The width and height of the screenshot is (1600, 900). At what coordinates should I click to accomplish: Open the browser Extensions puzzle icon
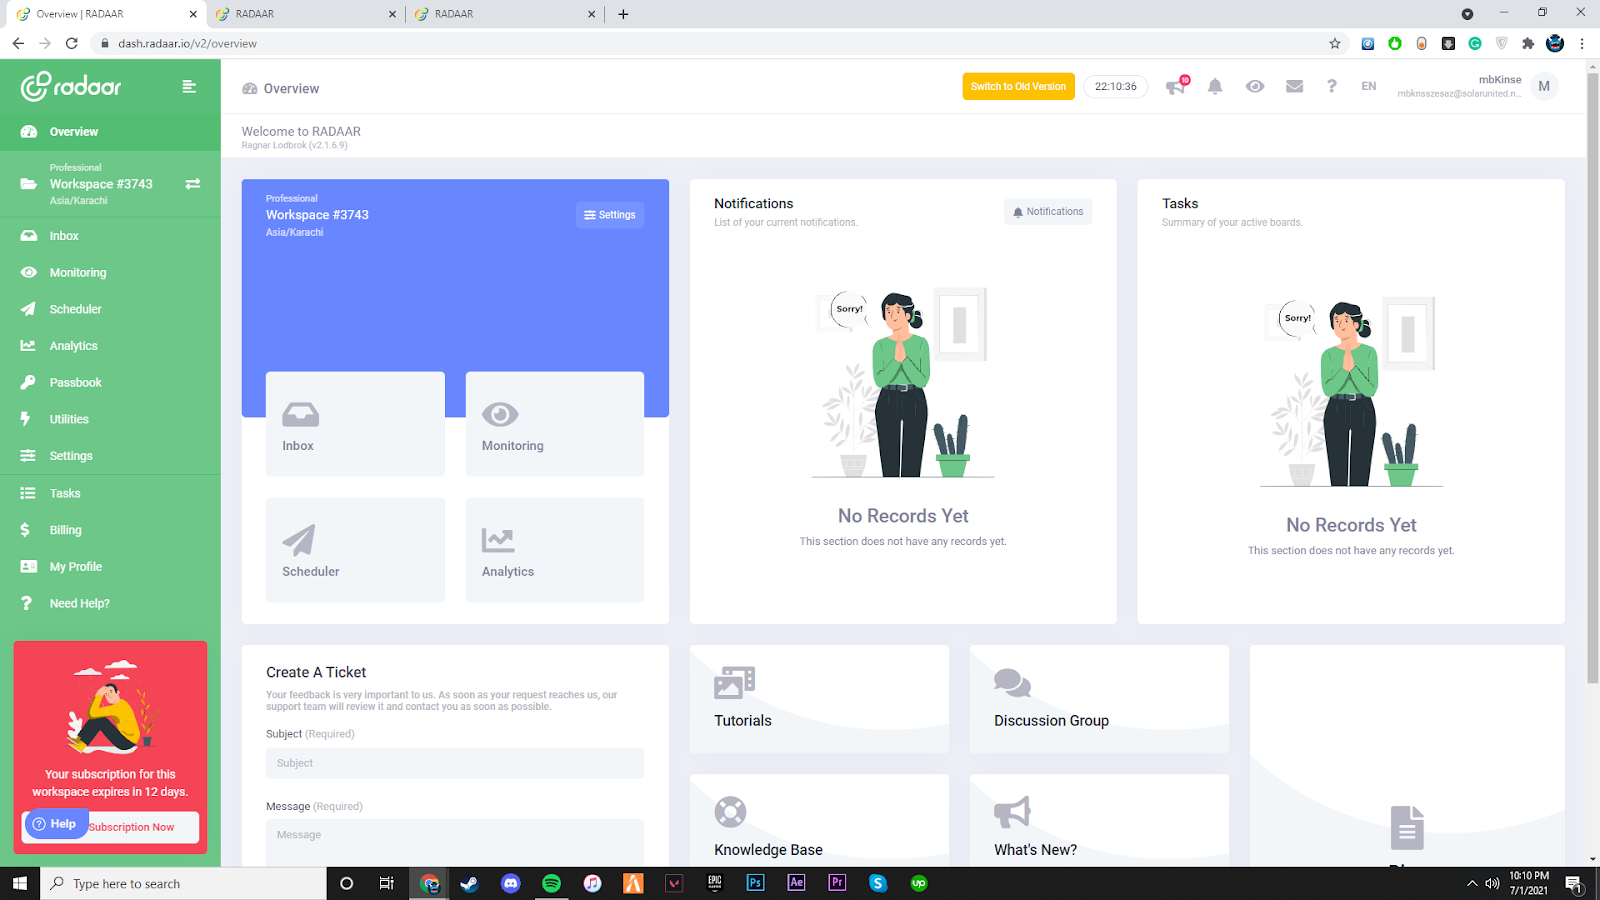[1528, 43]
